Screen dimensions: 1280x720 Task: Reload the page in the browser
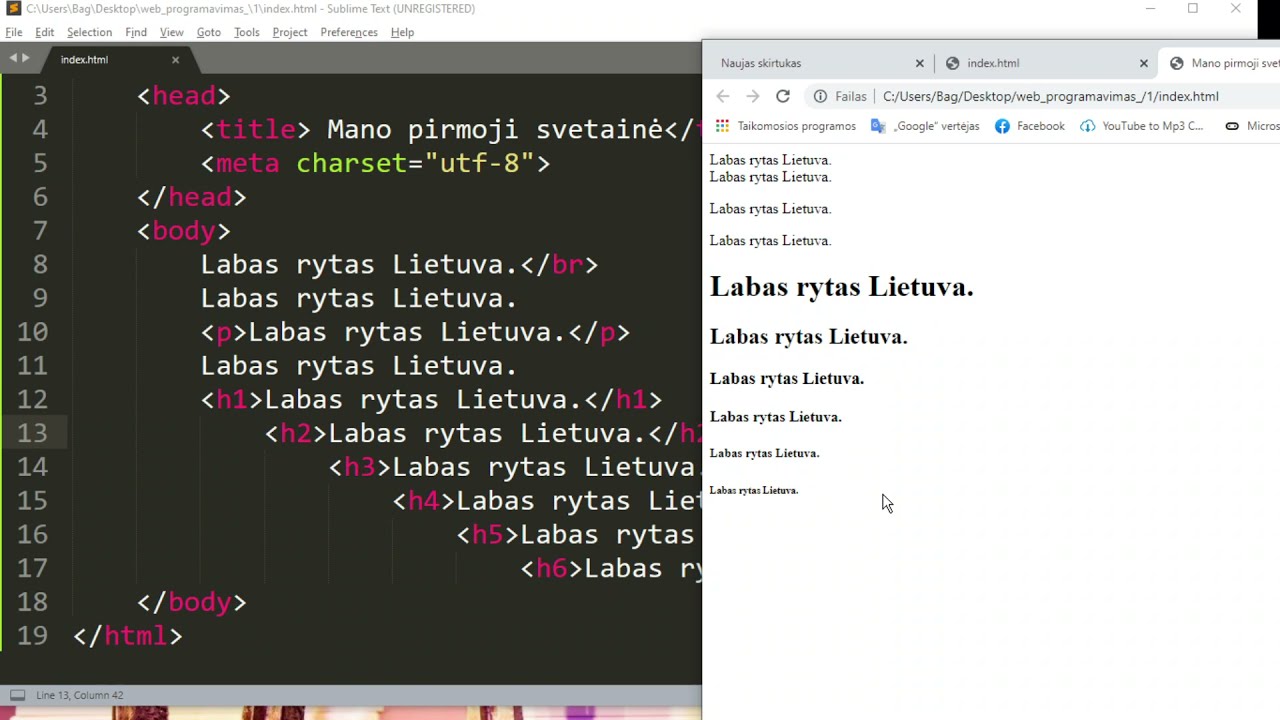[x=783, y=96]
